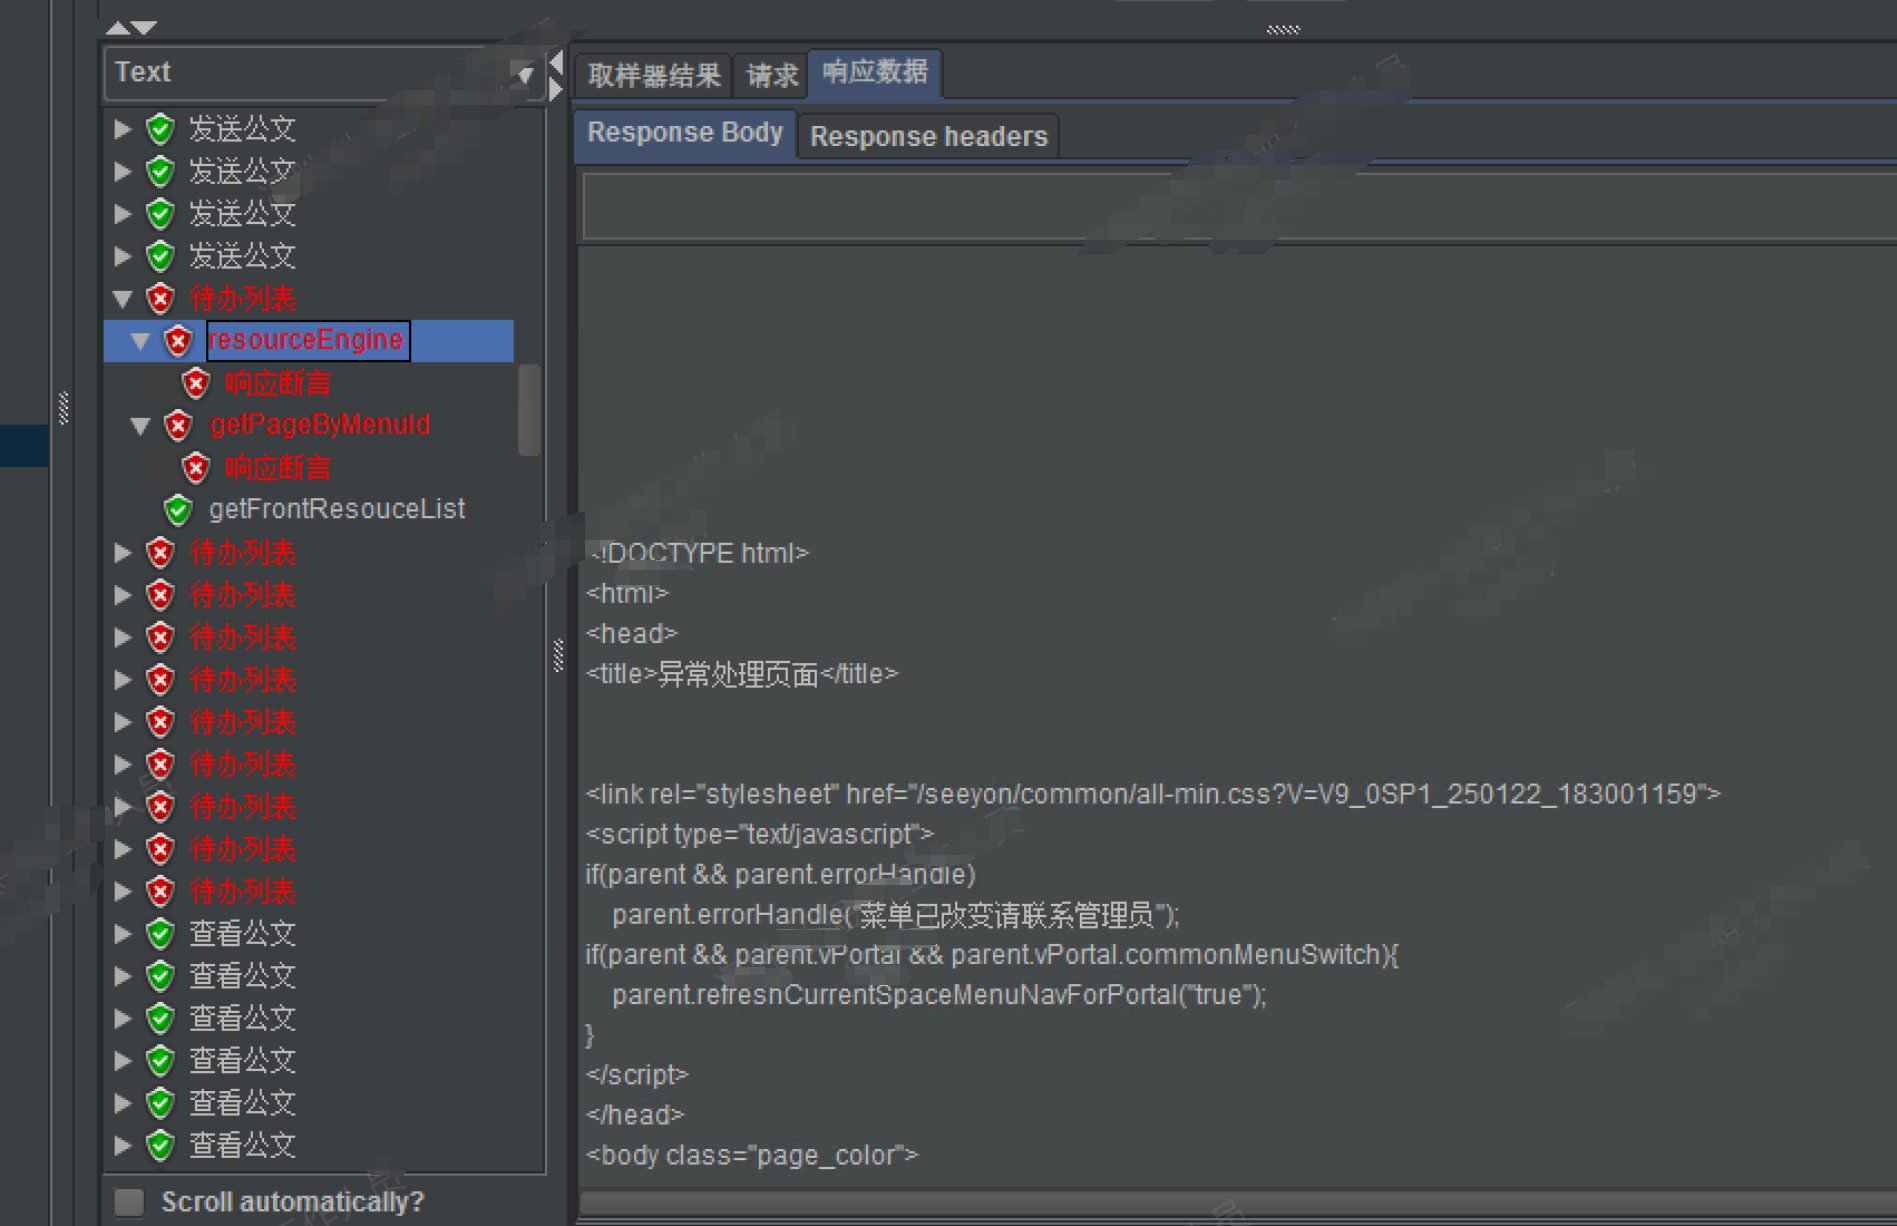1897x1226 pixels.
Task: Switch to the 取样器结果 tab
Action: point(654,75)
